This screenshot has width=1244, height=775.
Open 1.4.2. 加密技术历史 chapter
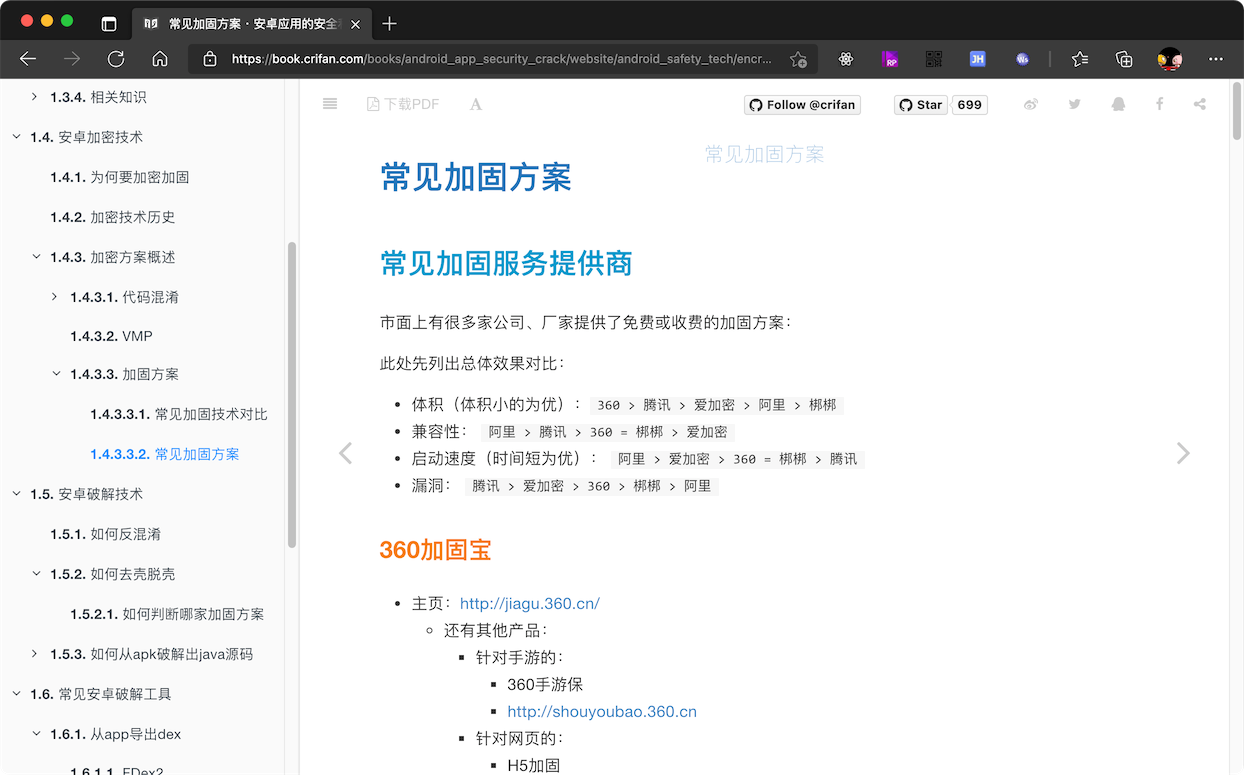[112, 217]
